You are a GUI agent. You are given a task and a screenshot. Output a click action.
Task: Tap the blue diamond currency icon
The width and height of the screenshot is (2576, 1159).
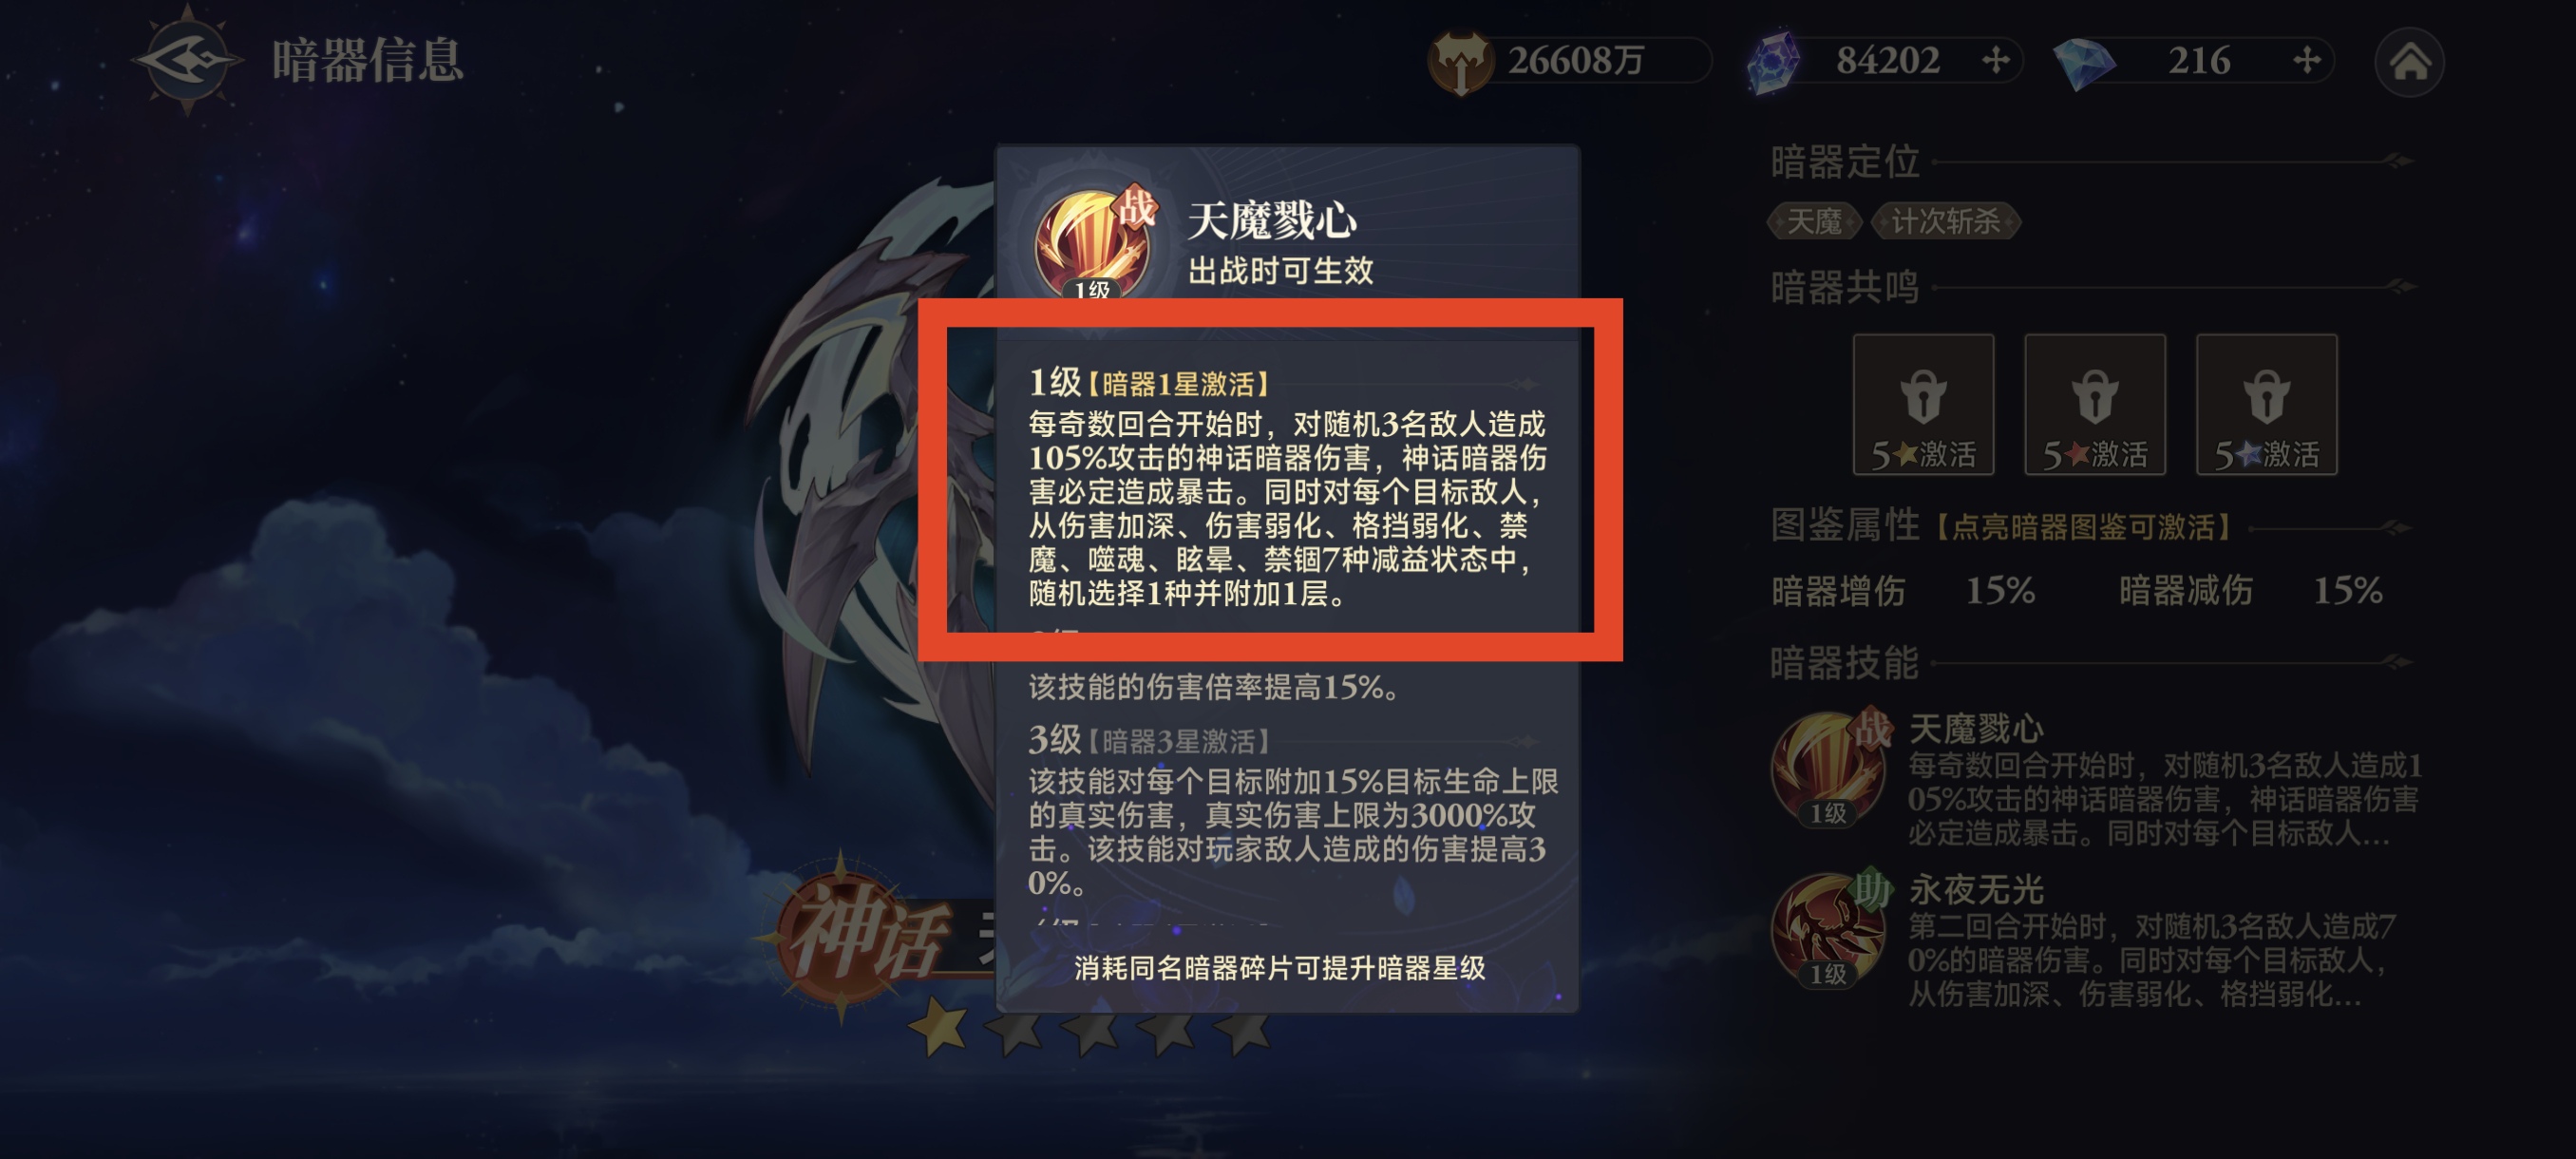pyautogui.click(x=2084, y=62)
